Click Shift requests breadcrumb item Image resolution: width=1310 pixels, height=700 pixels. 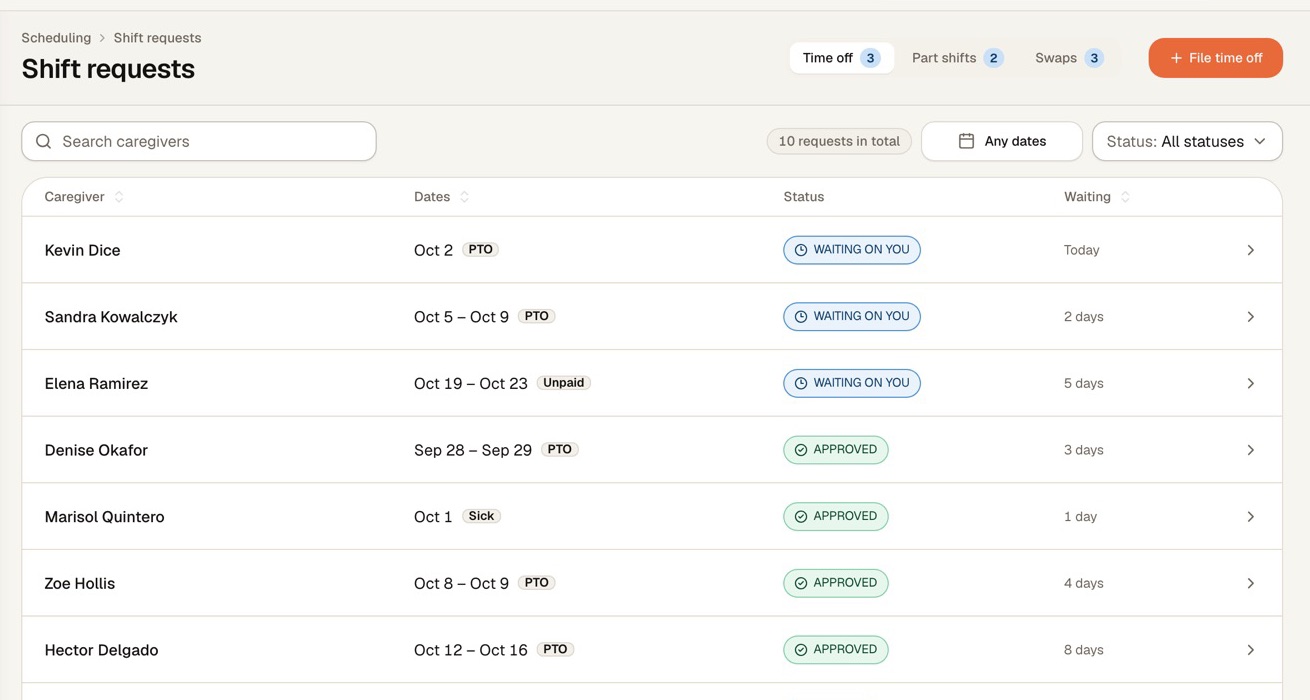(x=157, y=38)
